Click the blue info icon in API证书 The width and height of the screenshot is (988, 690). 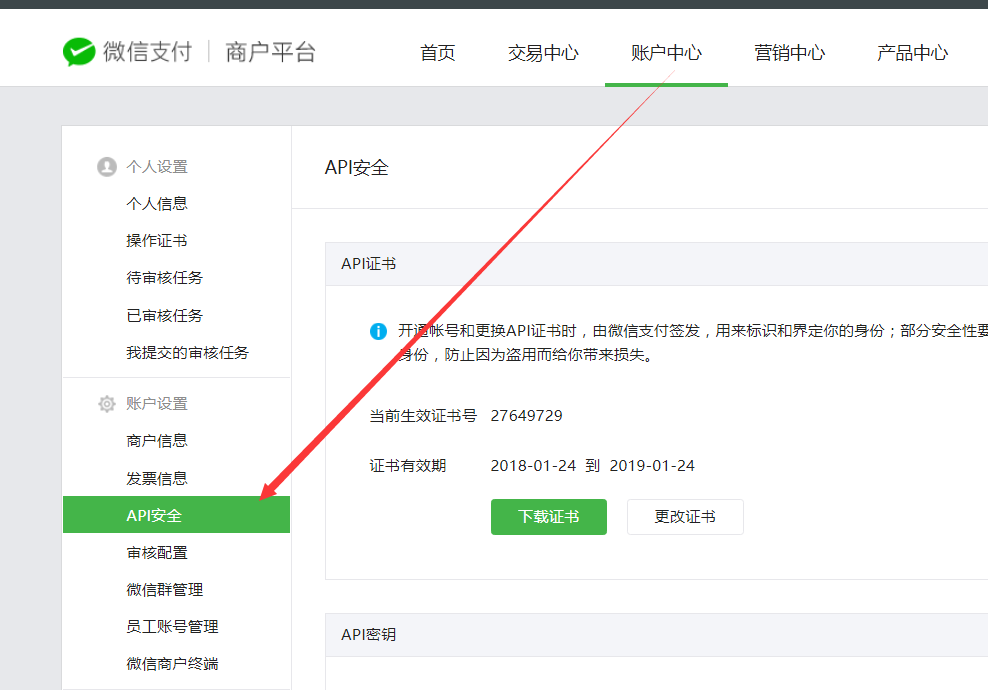pos(378,331)
